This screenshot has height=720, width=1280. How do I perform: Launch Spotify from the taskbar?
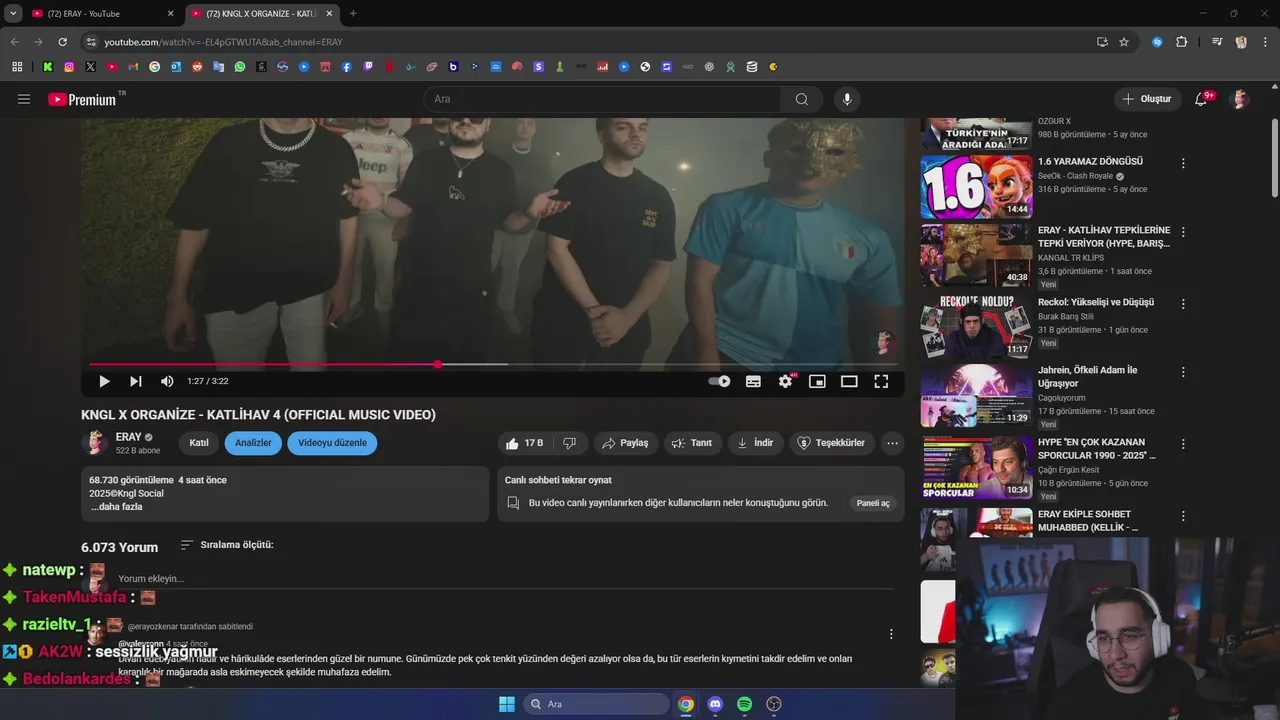pyautogui.click(x=744, y=704)
